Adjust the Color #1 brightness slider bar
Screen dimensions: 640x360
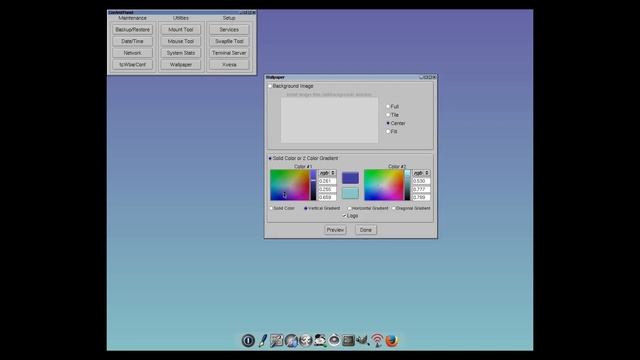tap(313, 185)
